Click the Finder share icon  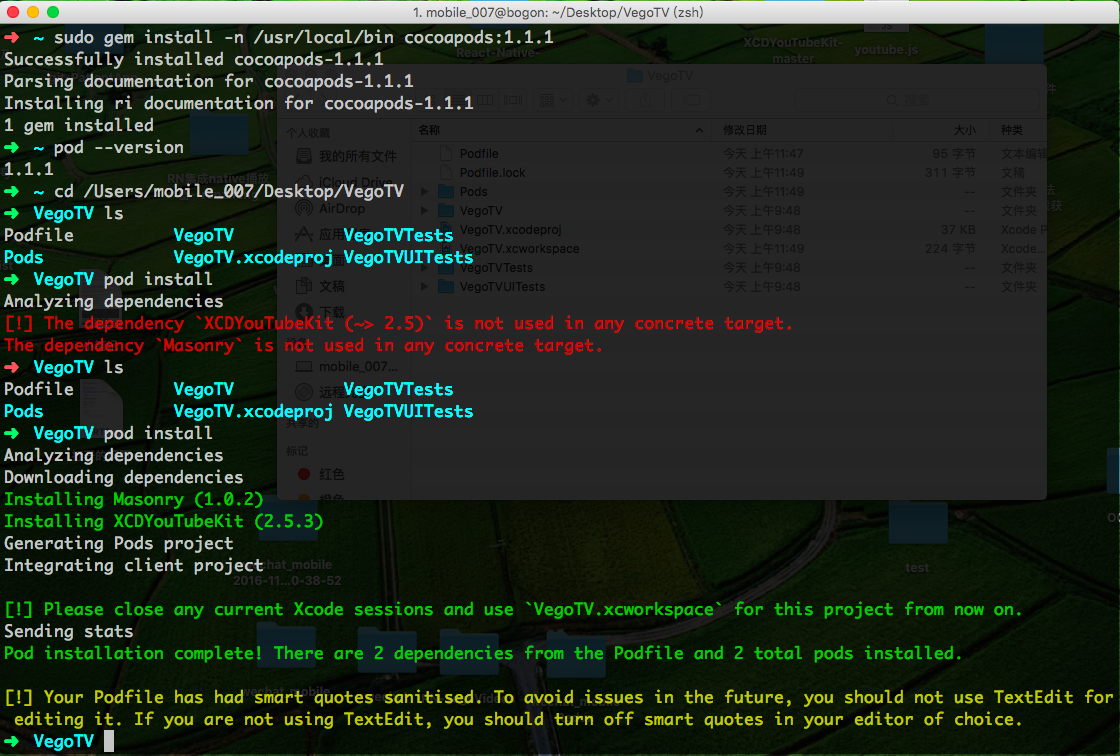point(646,101)
